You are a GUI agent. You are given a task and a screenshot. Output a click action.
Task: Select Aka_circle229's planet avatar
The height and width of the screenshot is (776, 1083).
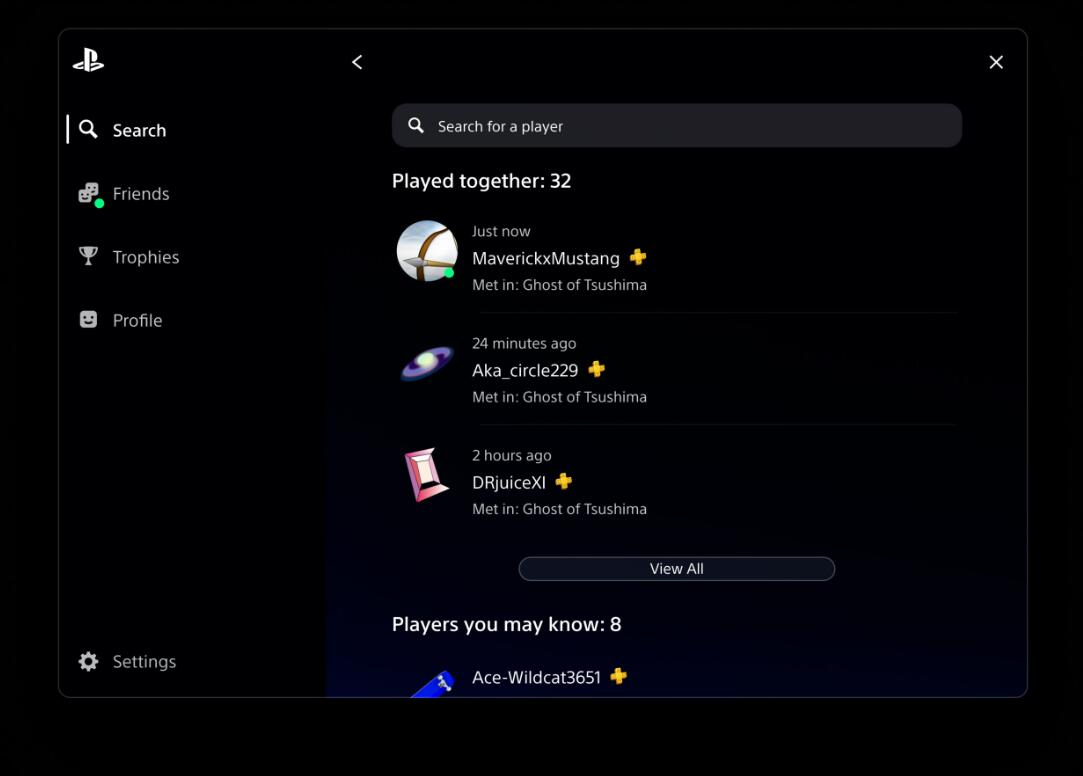pyautogui.click(x=427, y=362)
